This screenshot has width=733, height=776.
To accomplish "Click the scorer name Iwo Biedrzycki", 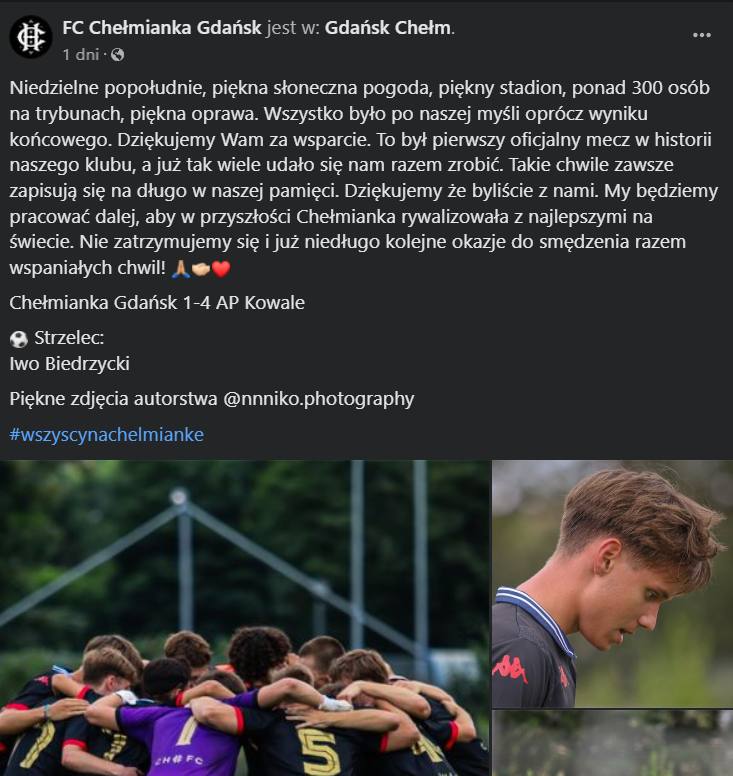I will pyautogui.click(x=69, y=364).
